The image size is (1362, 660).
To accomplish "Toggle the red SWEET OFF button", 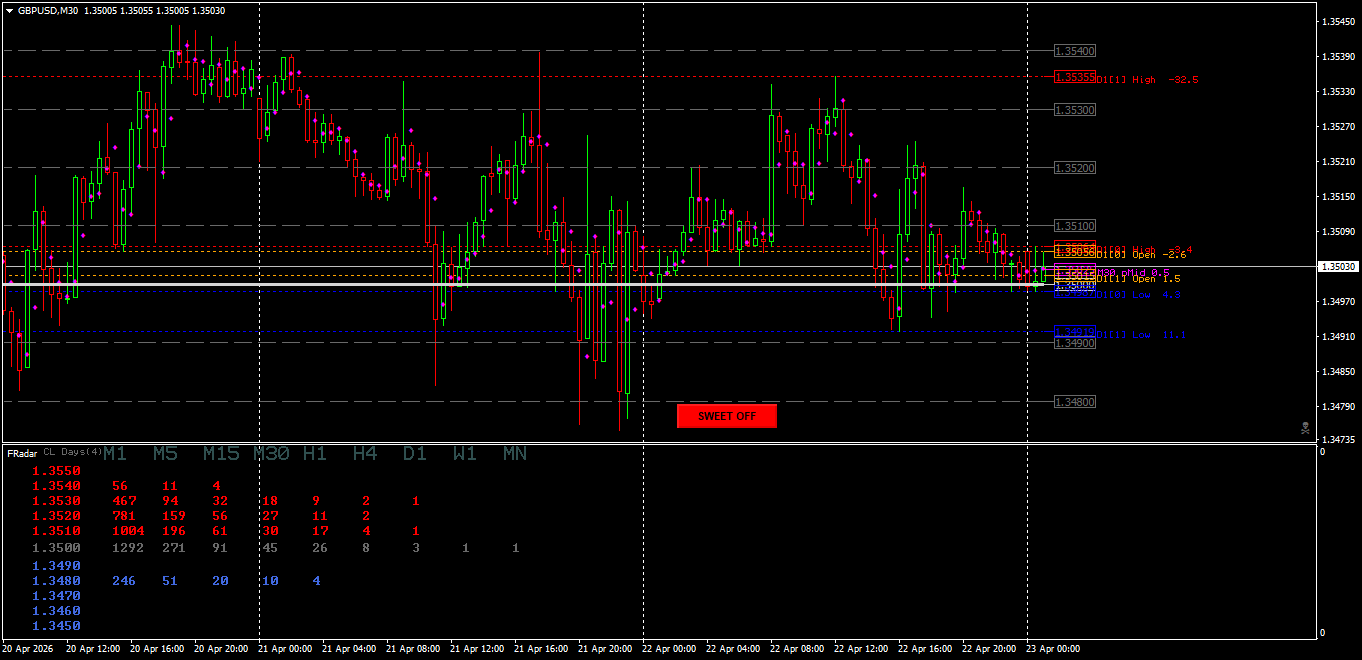I will 727,416.
